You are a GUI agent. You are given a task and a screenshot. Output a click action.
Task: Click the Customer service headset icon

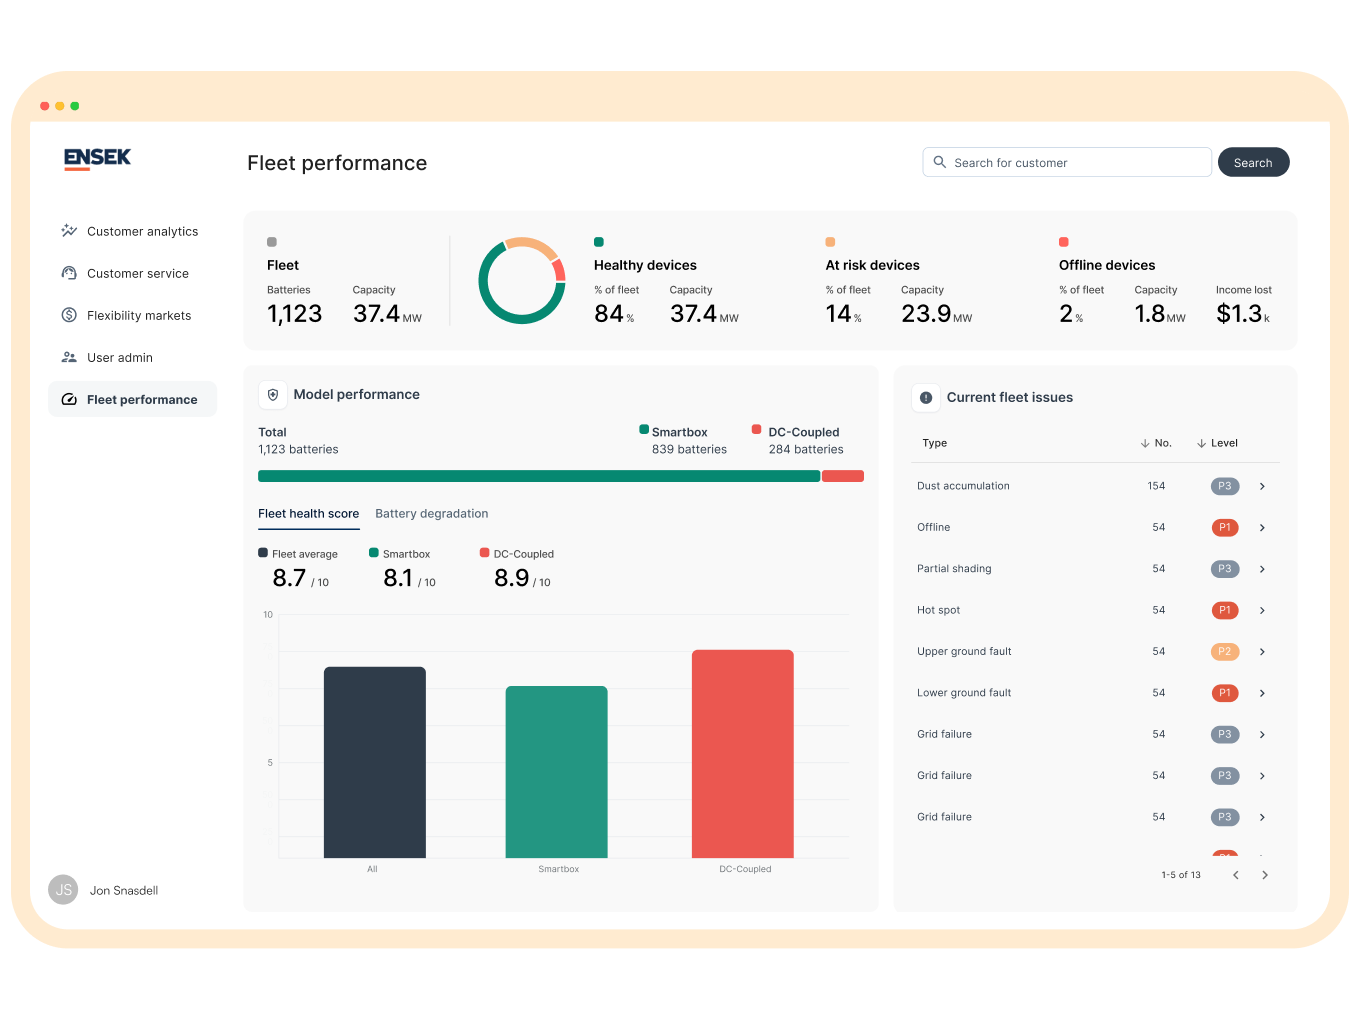(69, 273)
